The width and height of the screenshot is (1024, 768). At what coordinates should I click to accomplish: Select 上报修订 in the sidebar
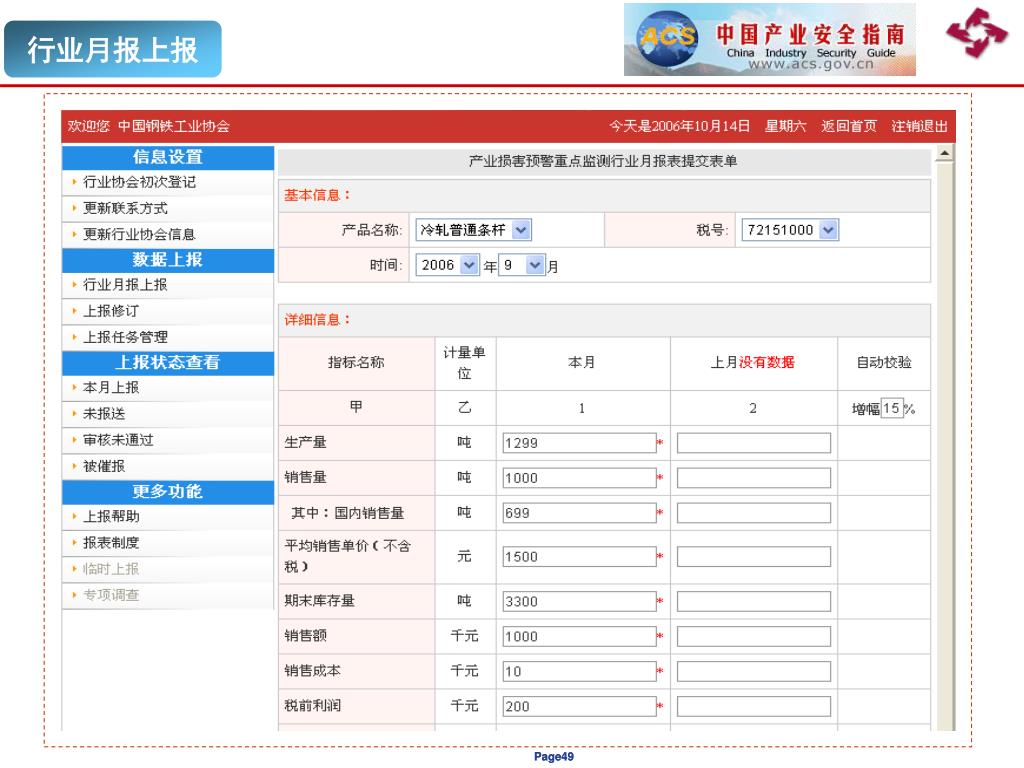point(110,311)
